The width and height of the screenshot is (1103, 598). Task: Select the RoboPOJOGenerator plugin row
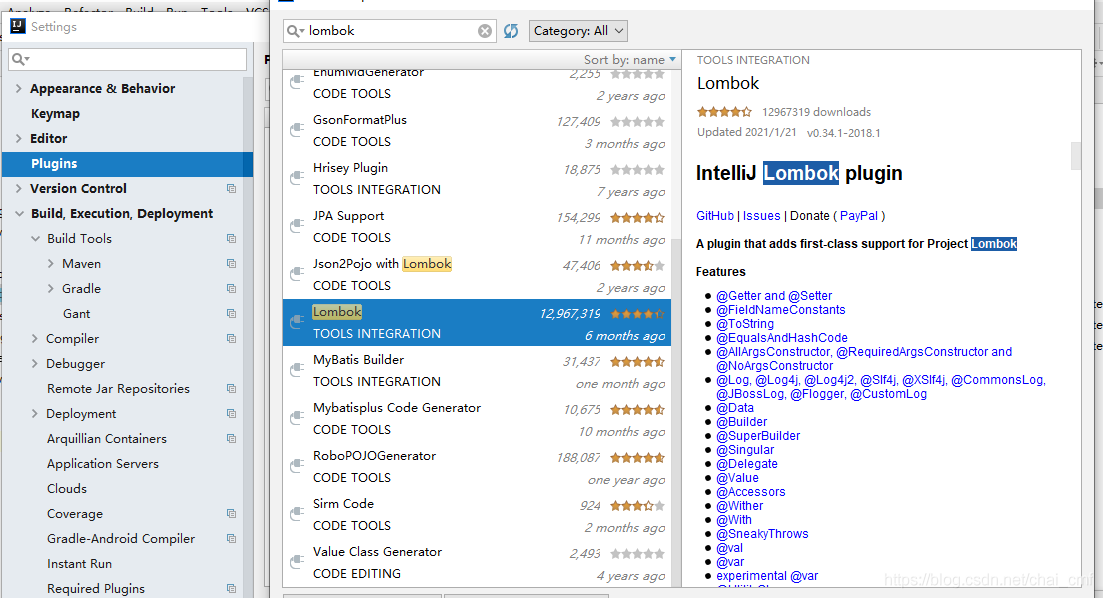(x=477, y=466)
